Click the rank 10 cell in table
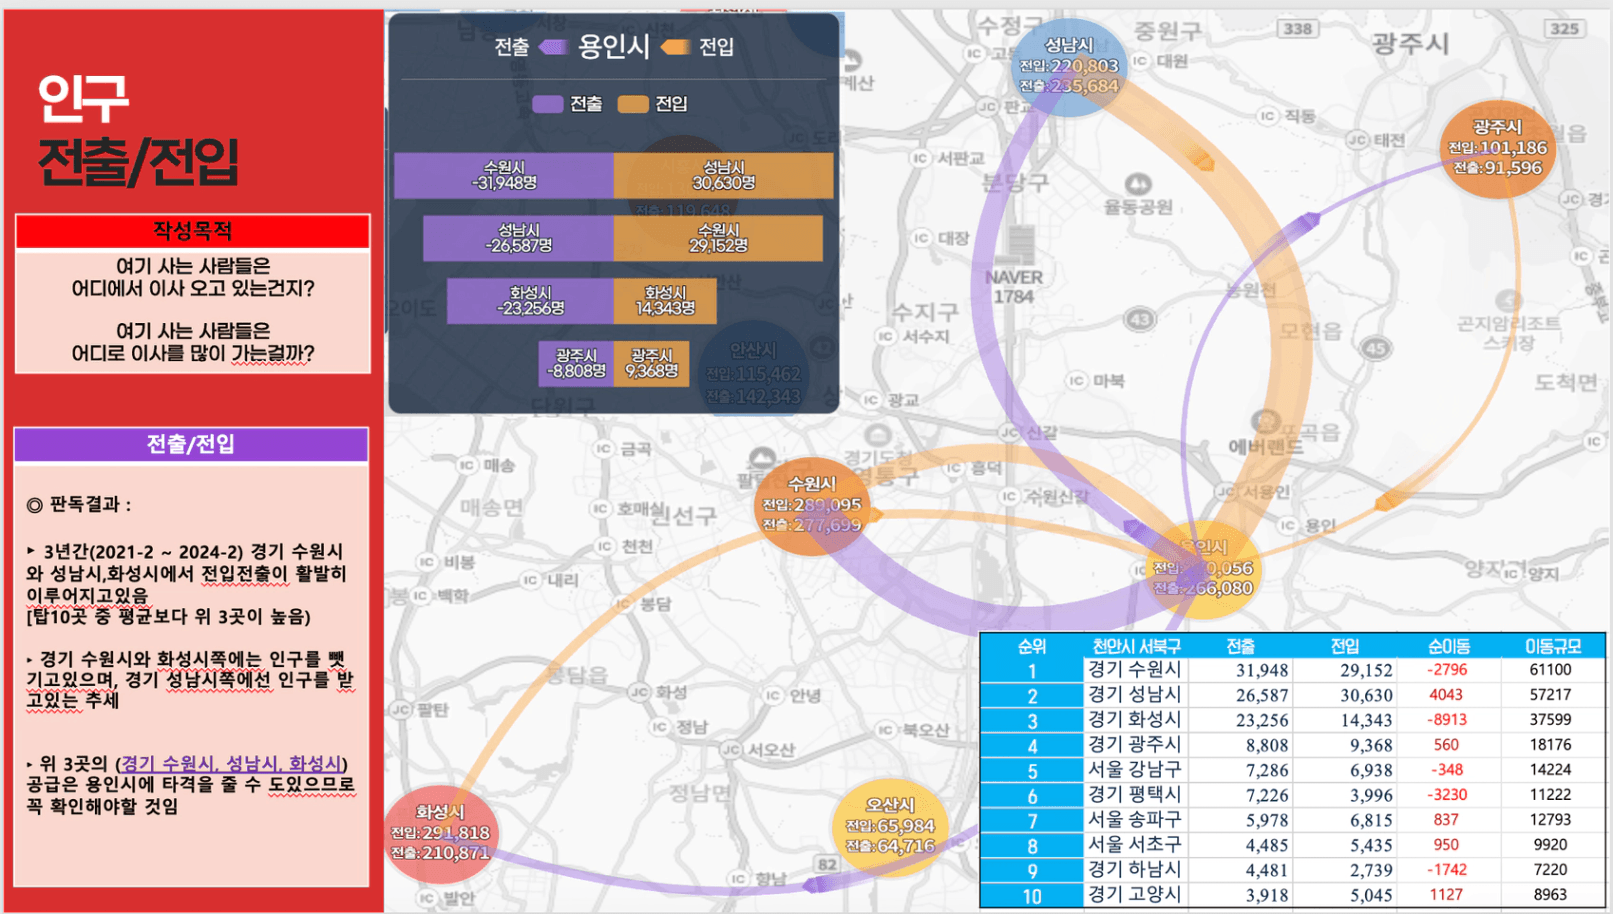Image resolution: width=1613 pixels, height=914 pixels. tap(1031, 896)
